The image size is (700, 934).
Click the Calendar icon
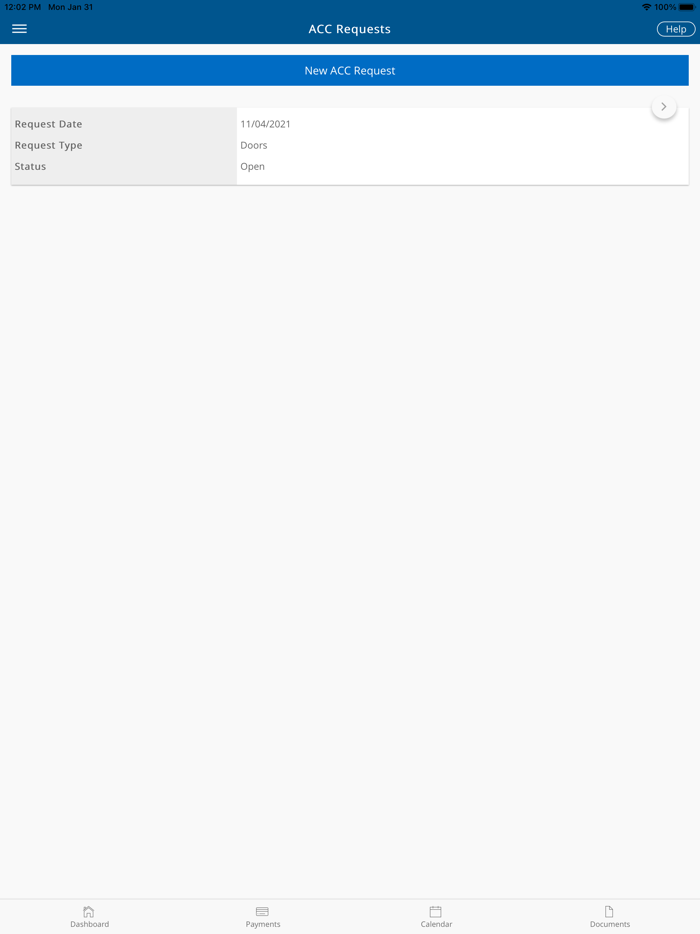point(435,911)
